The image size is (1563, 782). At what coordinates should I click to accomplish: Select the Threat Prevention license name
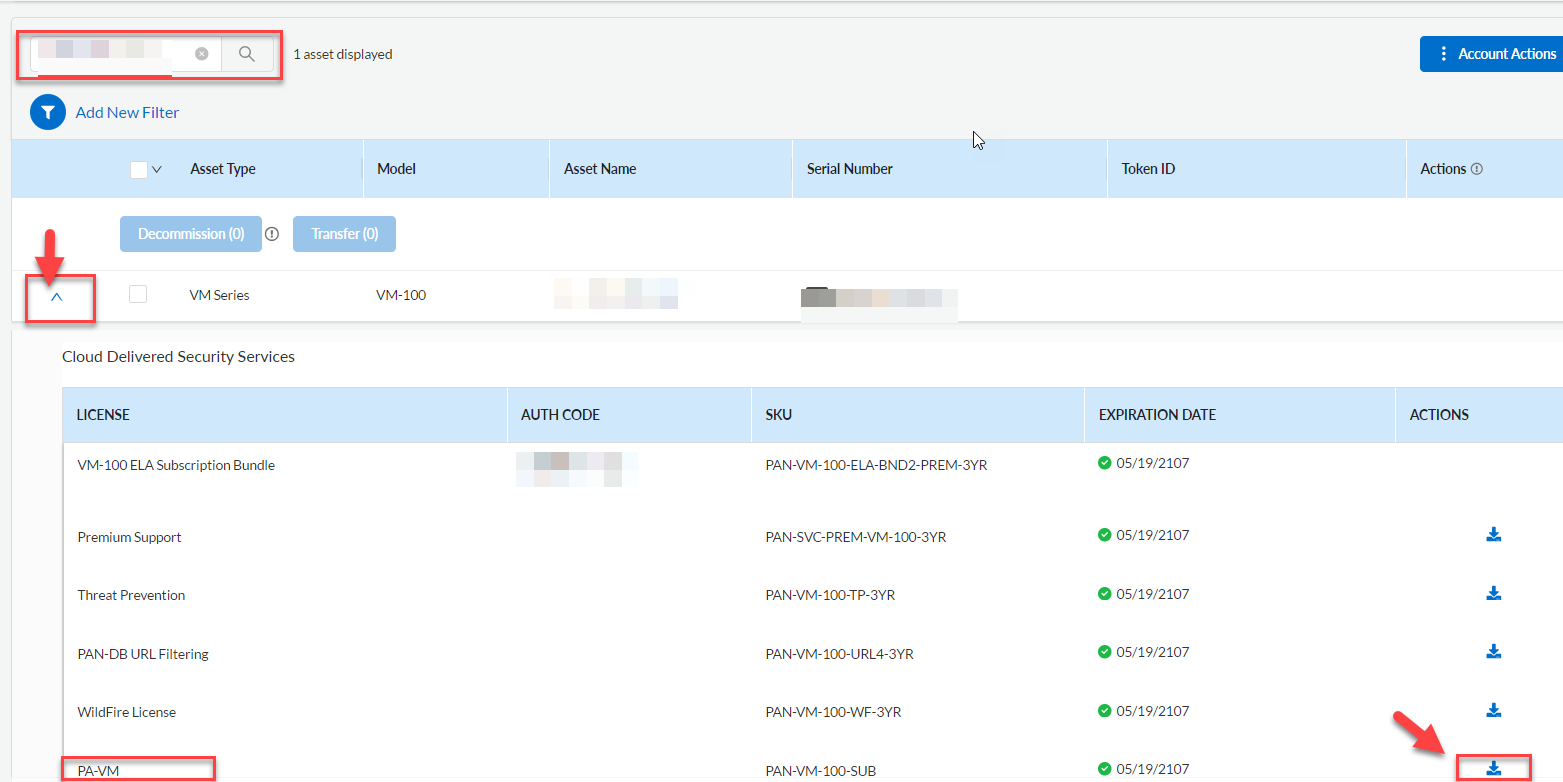[x=131, y=595]
